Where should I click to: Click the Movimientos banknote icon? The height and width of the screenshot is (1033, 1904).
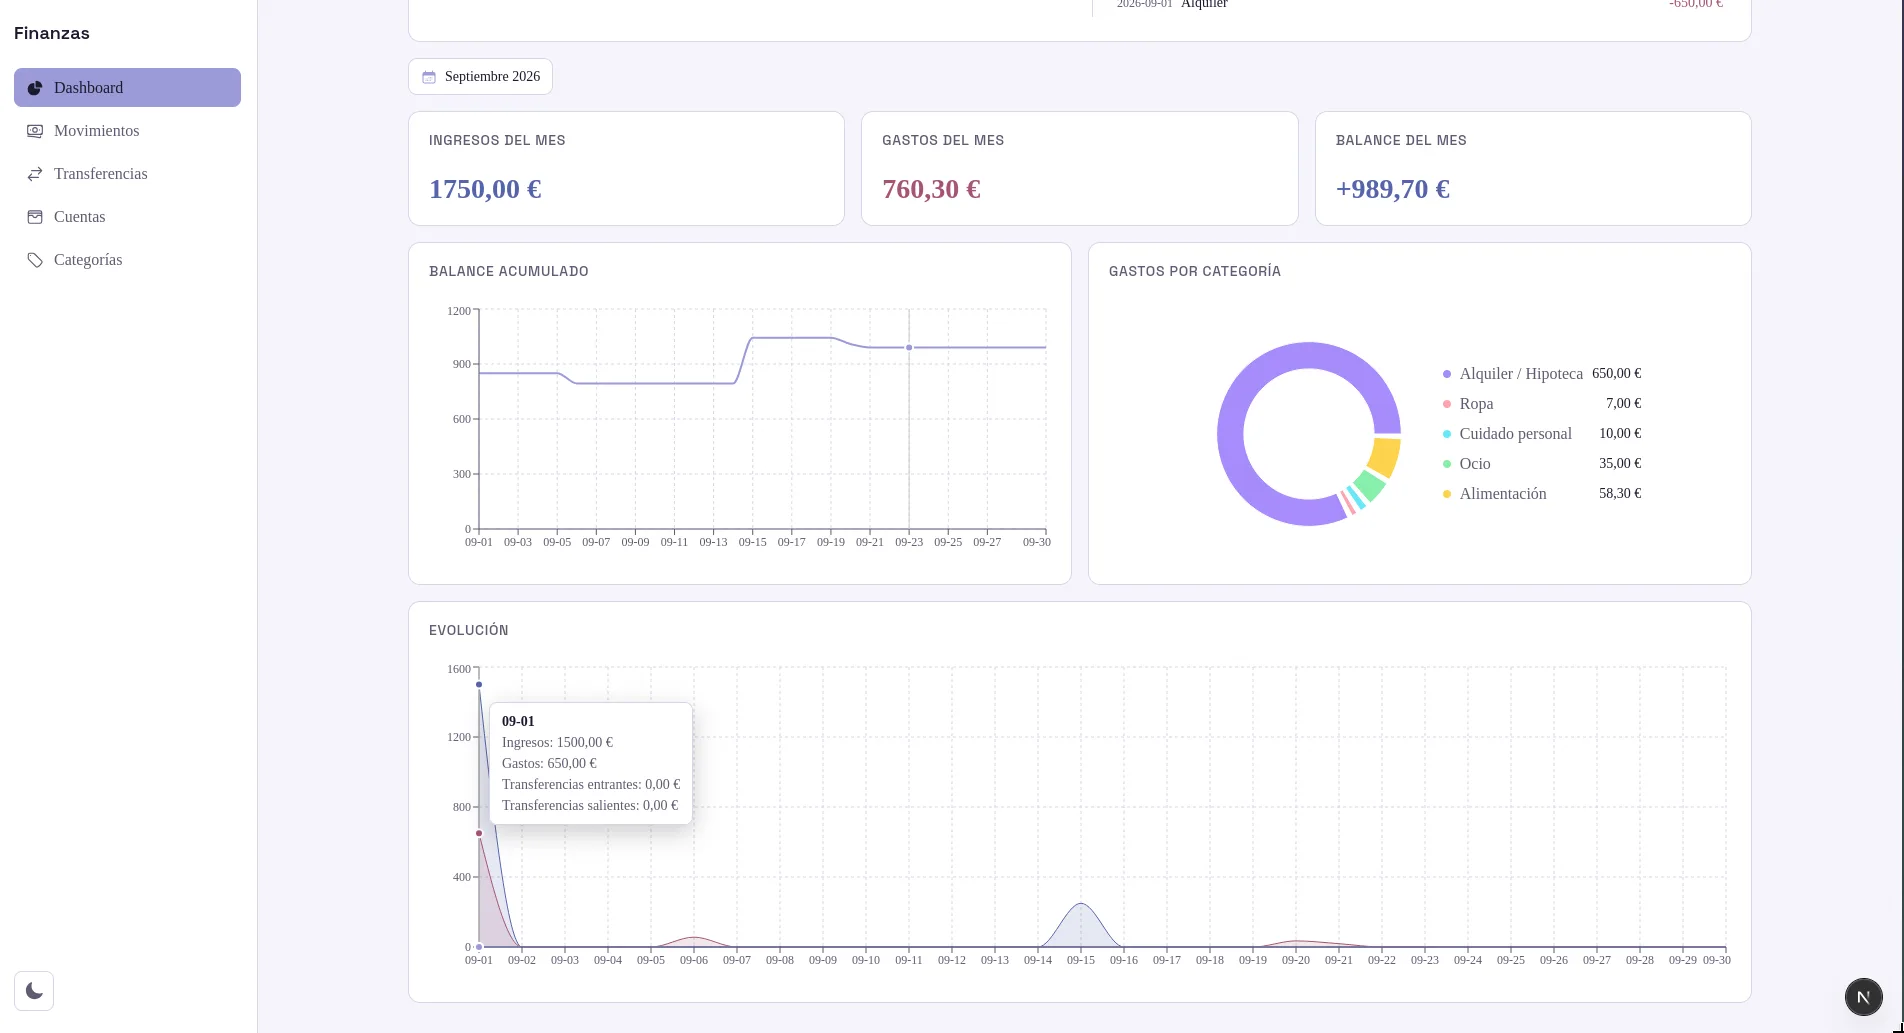tap(35, 131)
